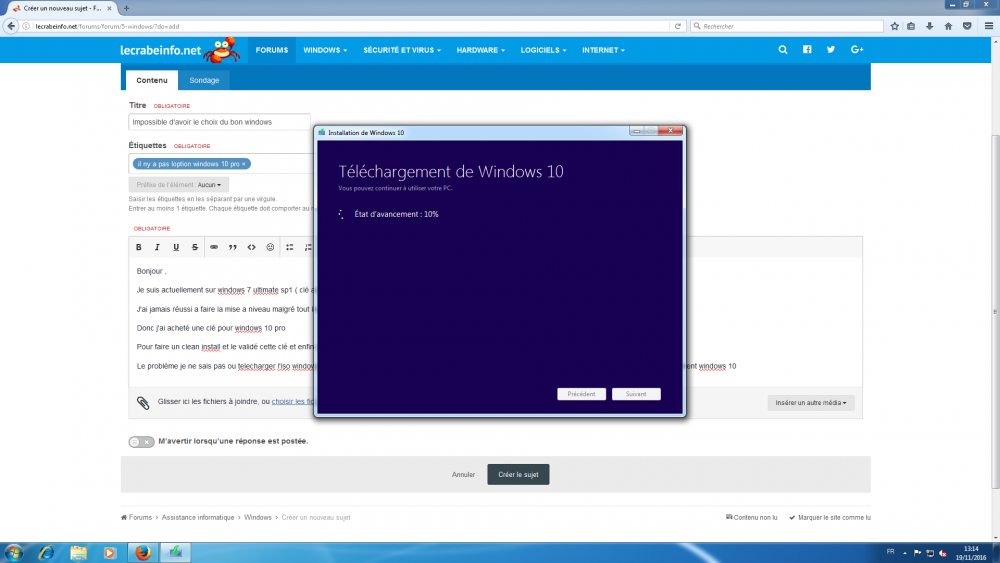
Task: Bookmark this page with the star icon
Action: click(x=894, y=26)
